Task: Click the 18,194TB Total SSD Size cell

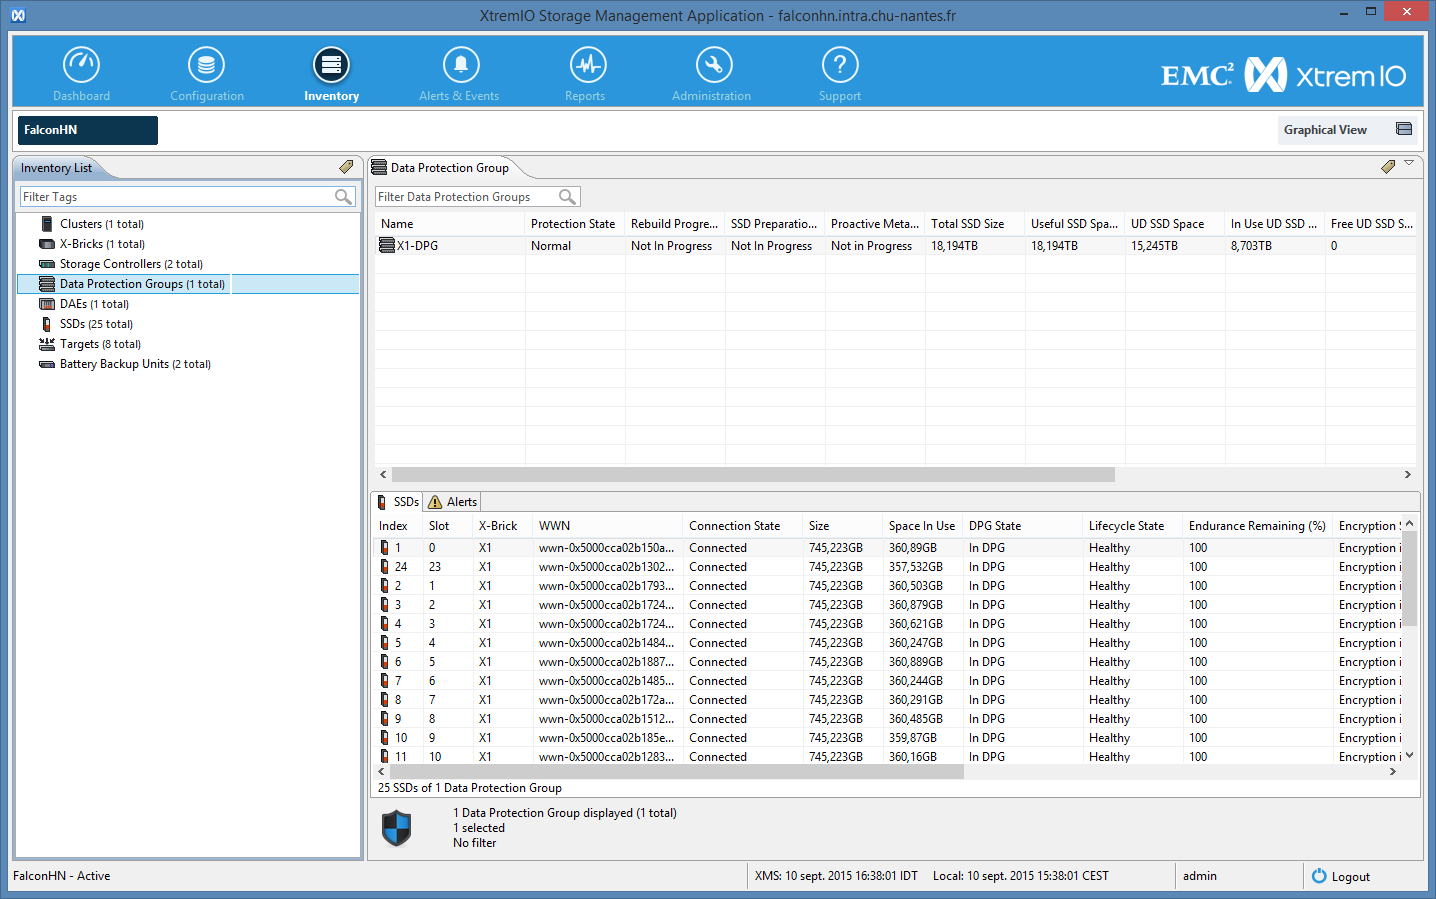Action: [955, 246]
